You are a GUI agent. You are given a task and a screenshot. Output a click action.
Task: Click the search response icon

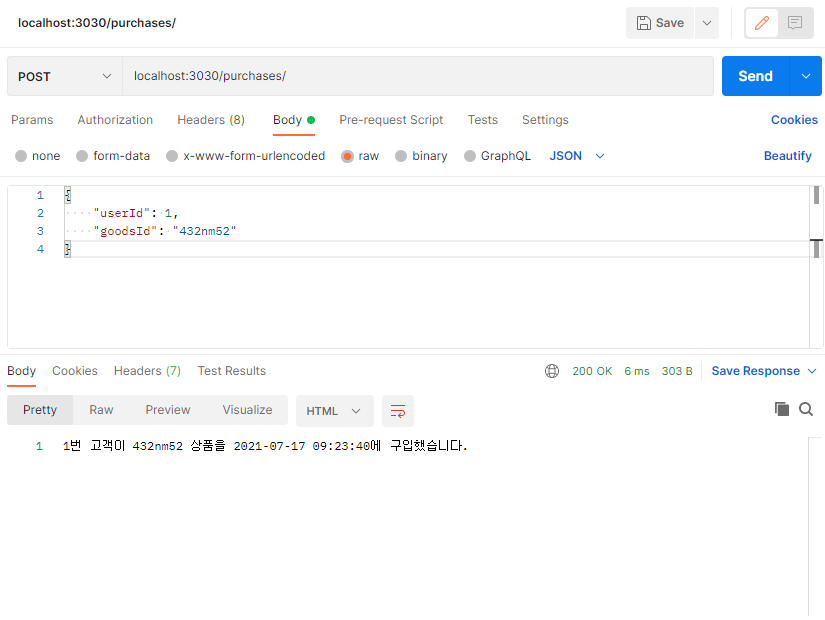pyautogui.click(x=806, y=409)
